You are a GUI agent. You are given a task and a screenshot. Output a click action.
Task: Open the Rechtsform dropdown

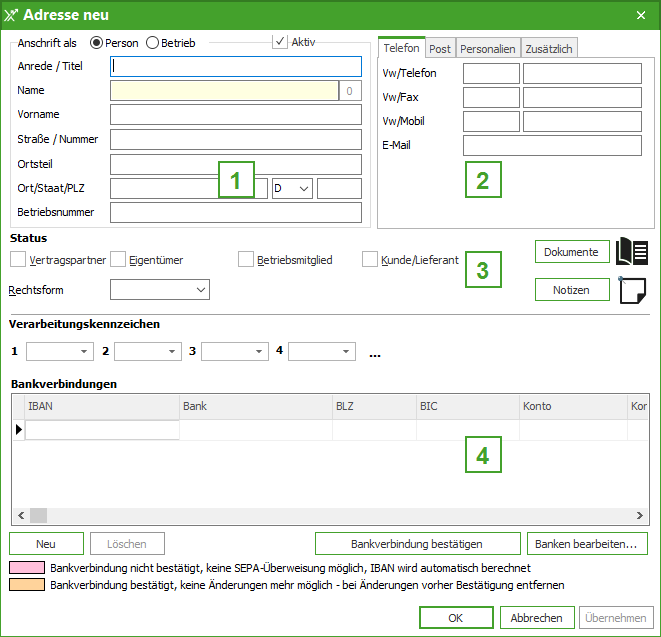click(160, 290)
